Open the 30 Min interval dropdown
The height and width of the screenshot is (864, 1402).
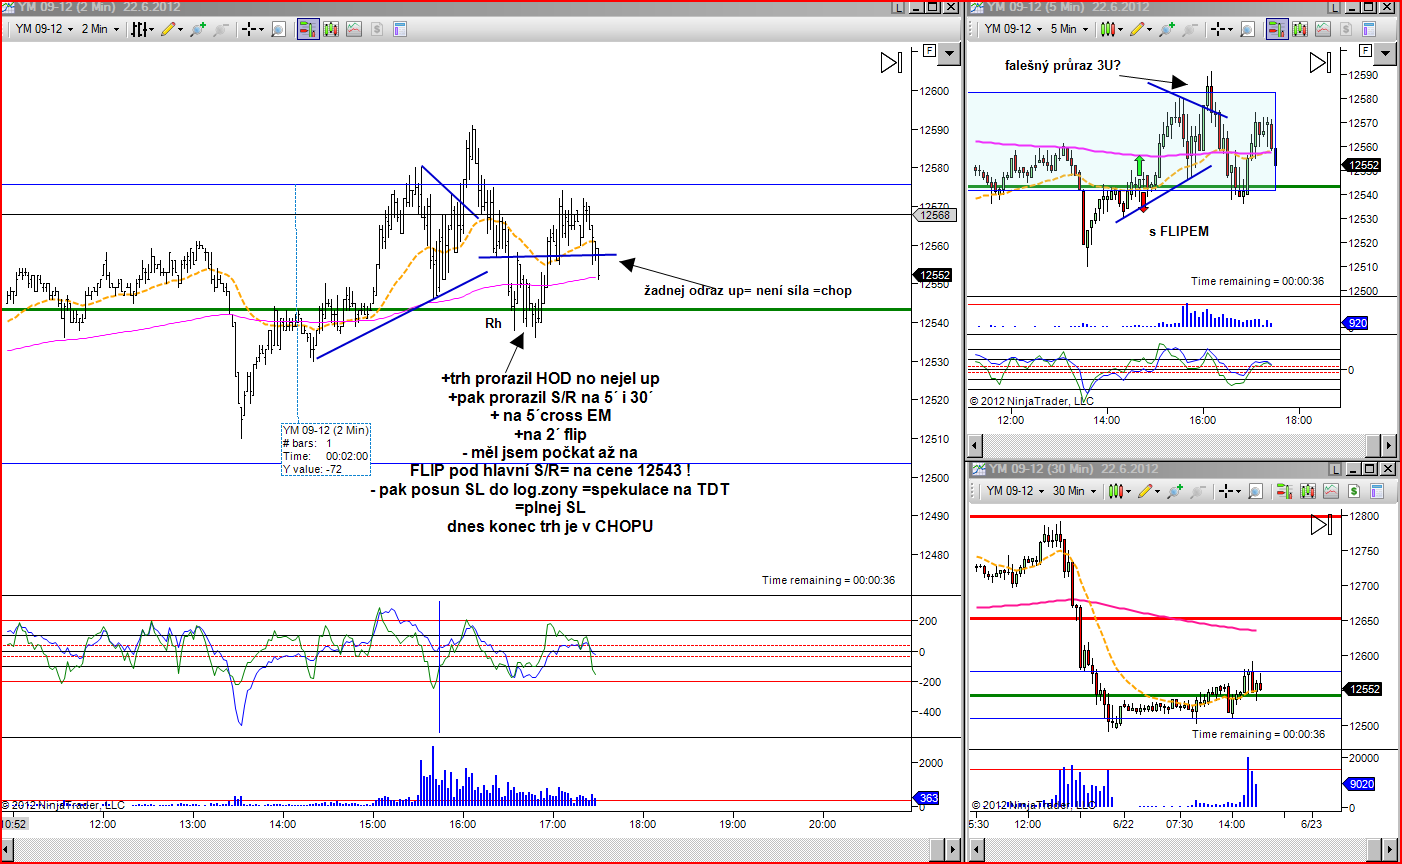(1074, 491)
